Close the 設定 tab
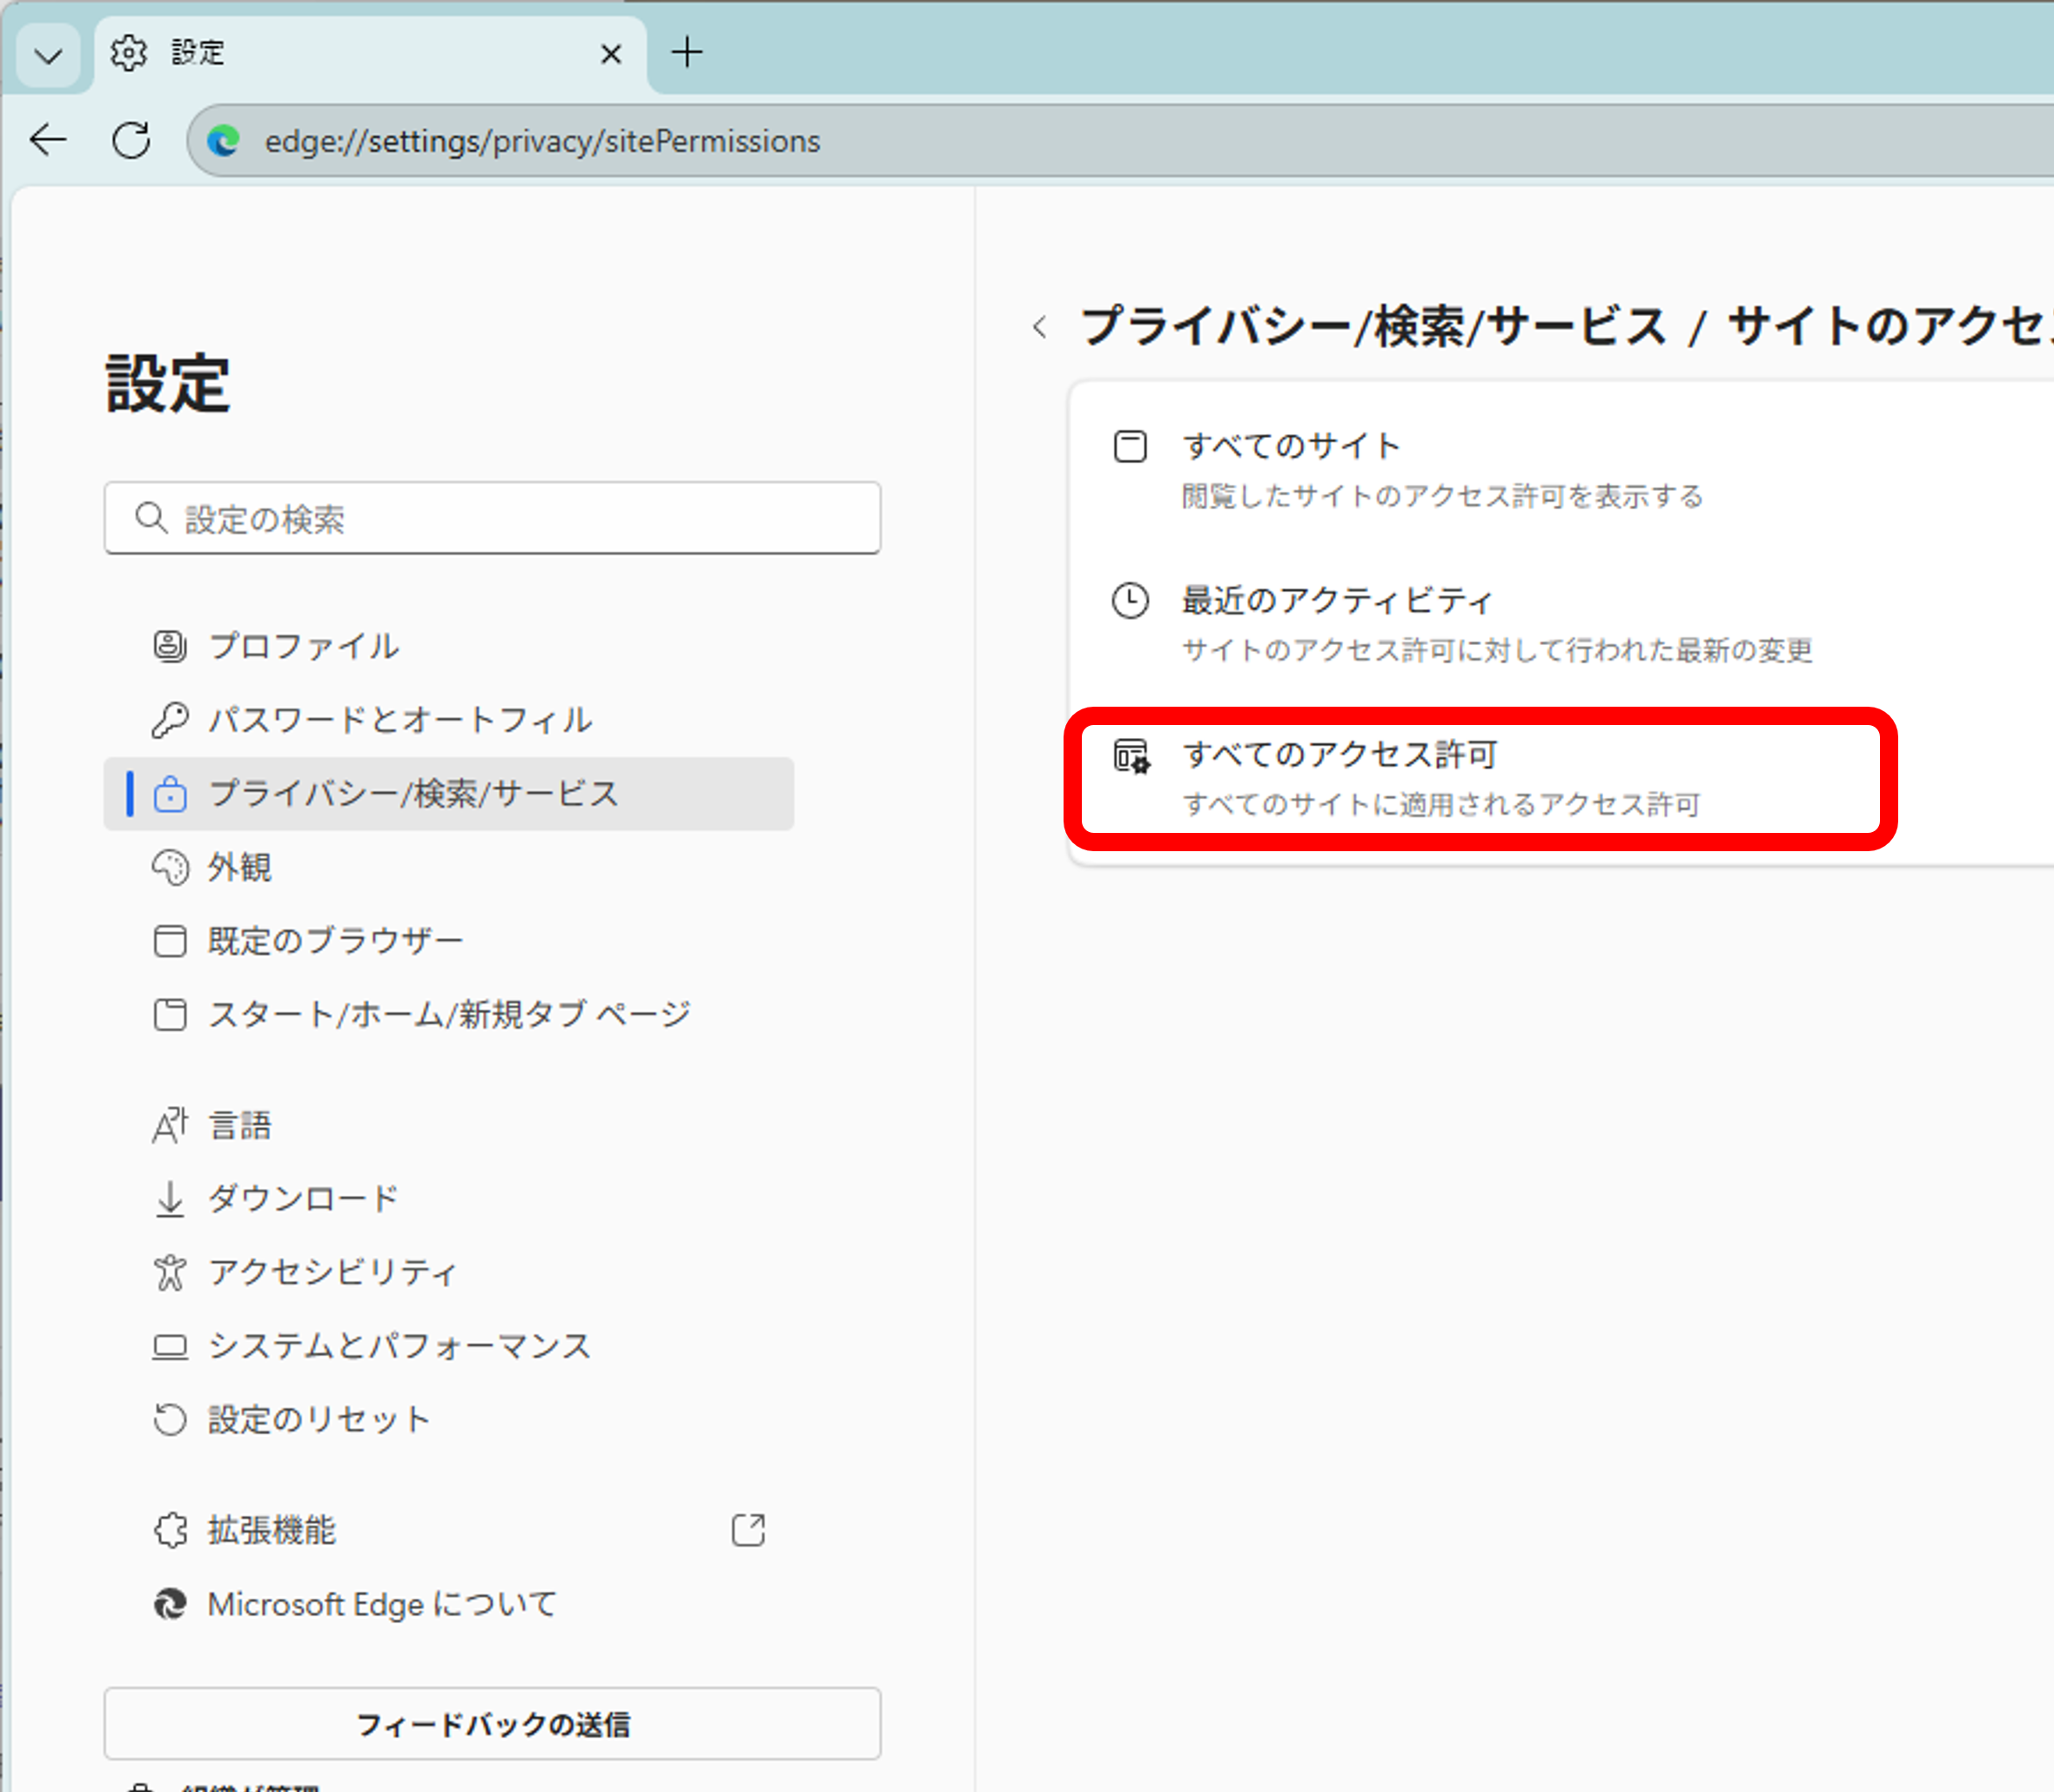Screen dimensions: 2054x1792 611,54
